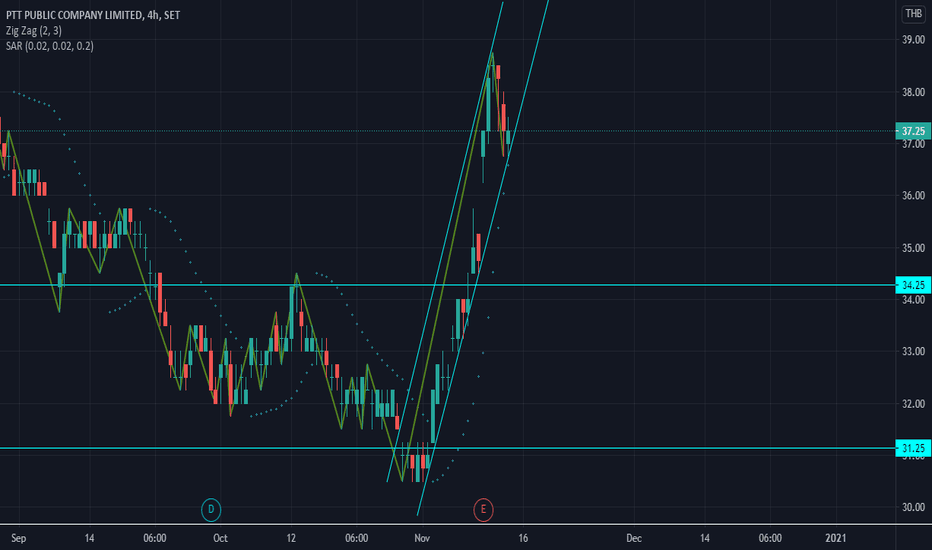This screenshot has width=932, height=550.
Task: Click the Oct date label on time axis
Action: [220, 538]
